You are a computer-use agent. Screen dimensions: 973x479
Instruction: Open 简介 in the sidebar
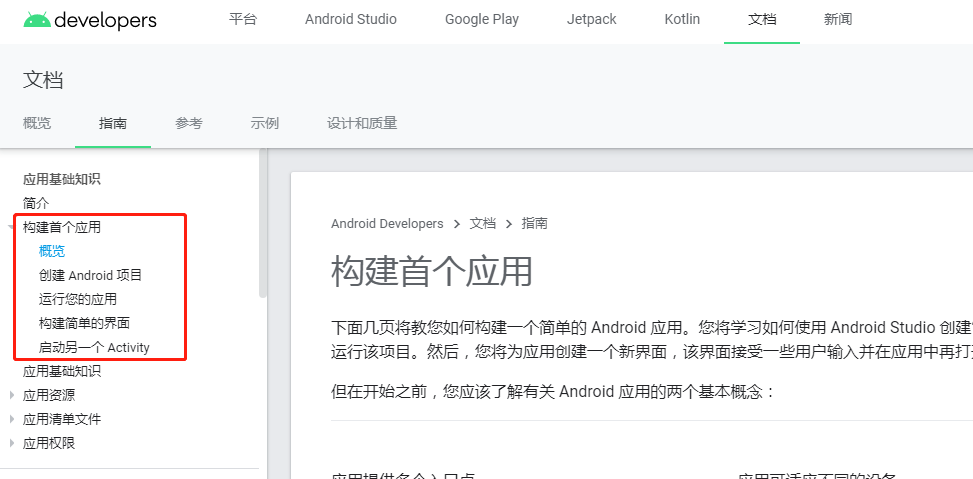[x=36, y=204]
